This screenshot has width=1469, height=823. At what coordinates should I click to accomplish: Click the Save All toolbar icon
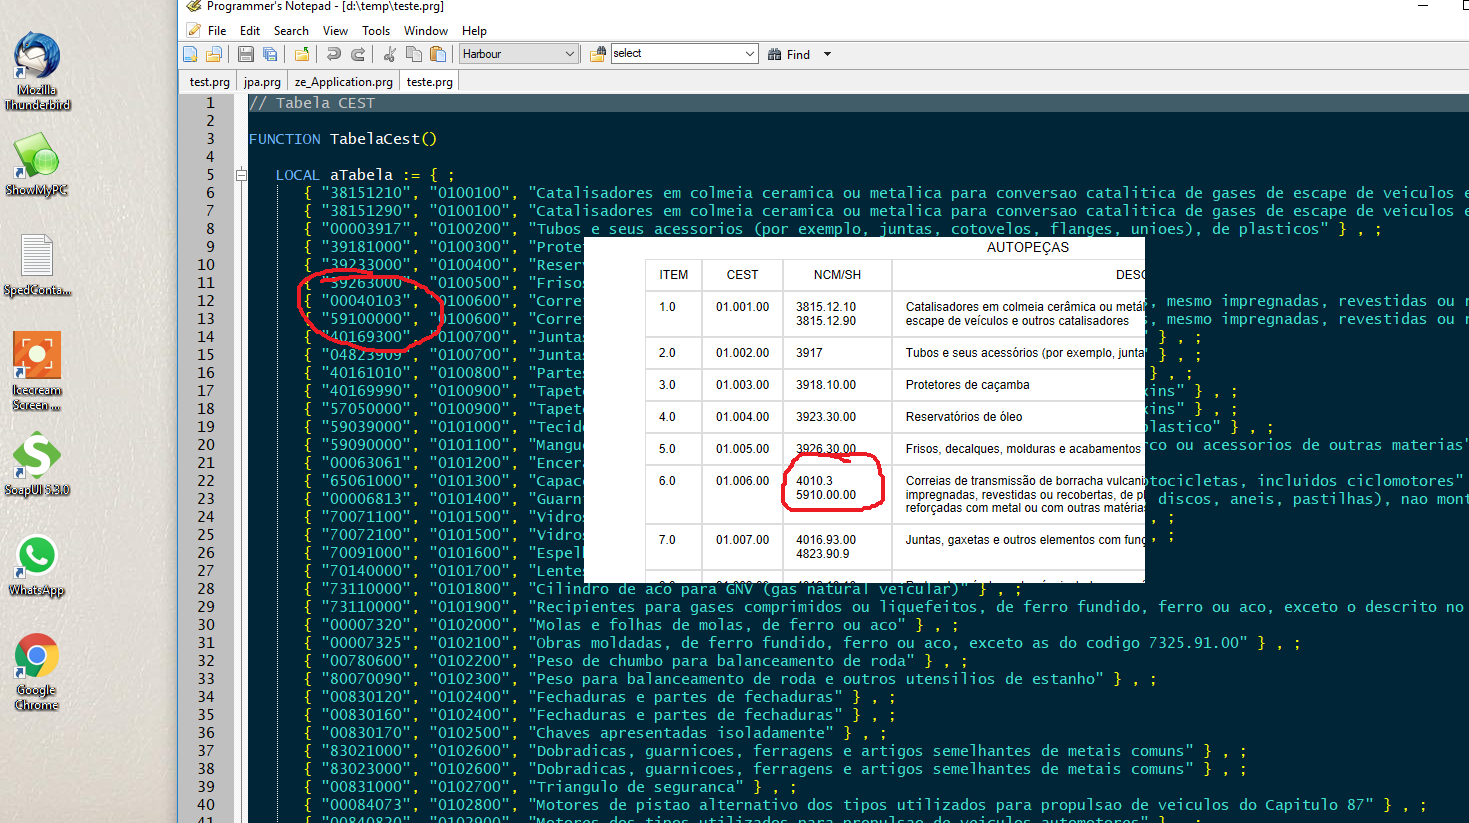(x=270, y=54)
